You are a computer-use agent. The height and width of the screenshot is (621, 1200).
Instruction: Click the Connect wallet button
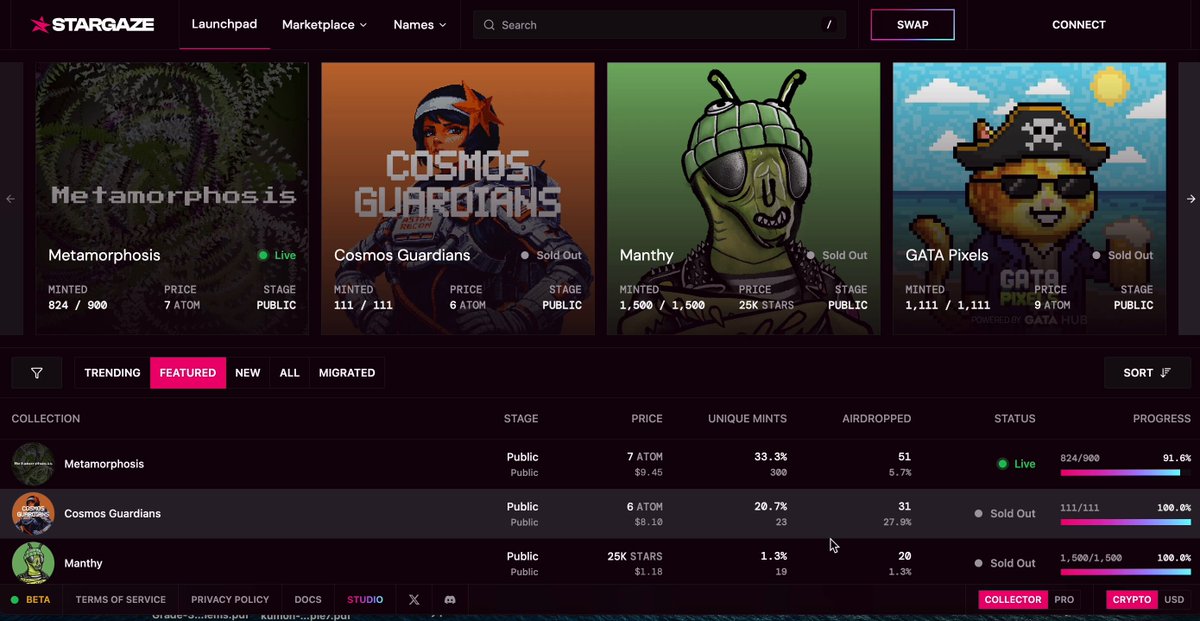tap(1079, 25)
